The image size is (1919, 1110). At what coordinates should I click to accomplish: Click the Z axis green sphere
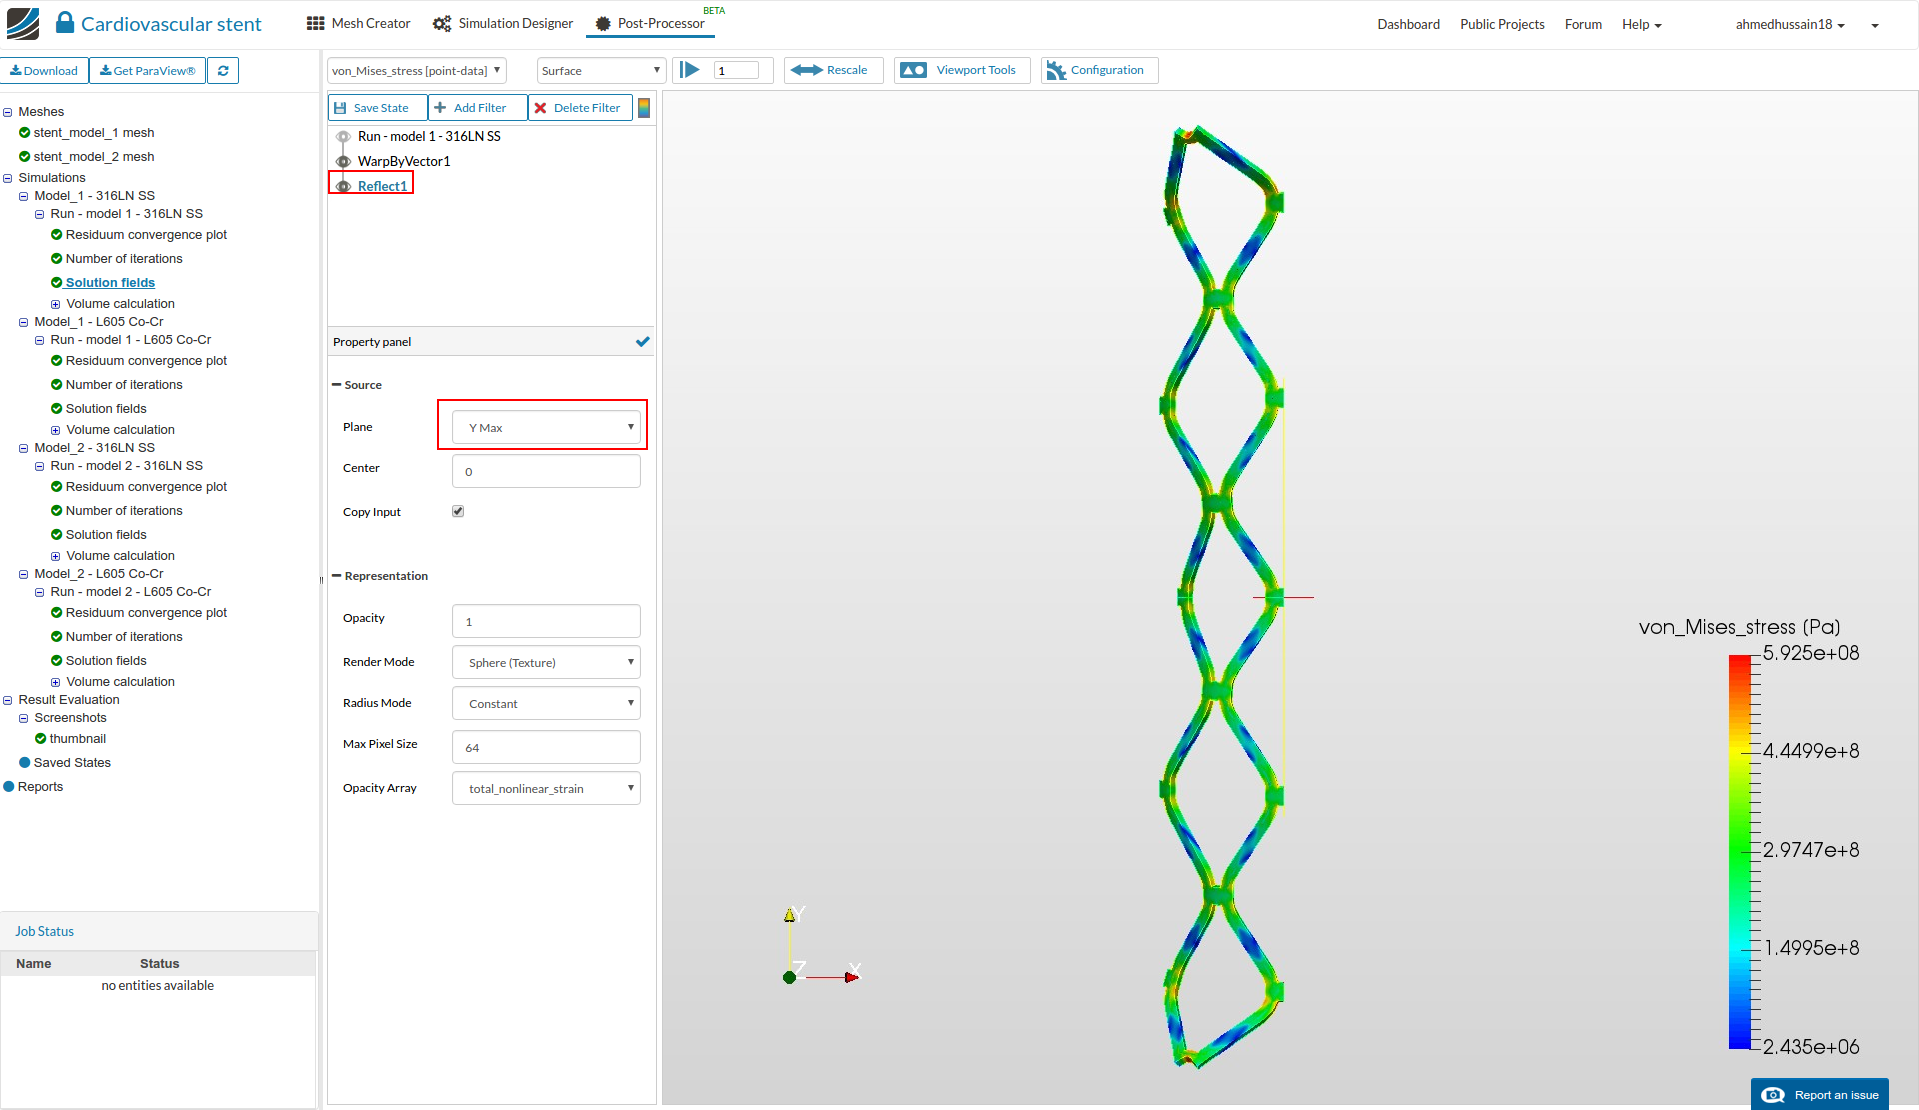click(789, 977)
